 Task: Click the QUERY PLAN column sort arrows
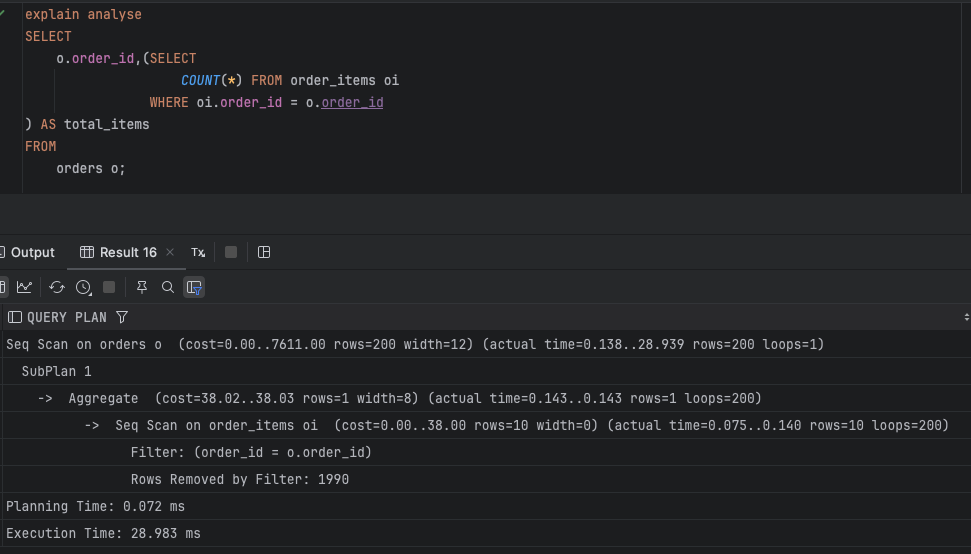[966, 318]
